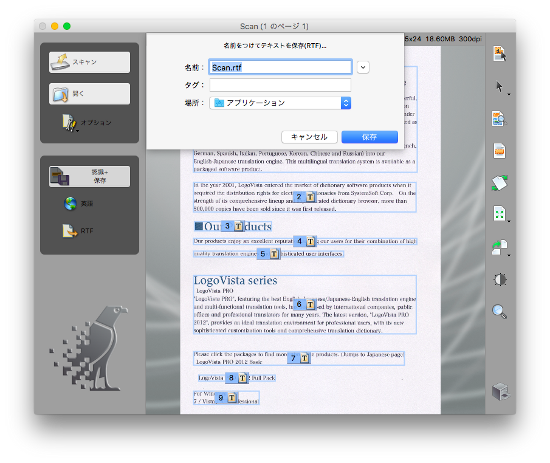This screenshot has width=550, height=463.
Task: Click the page turn icon with green arrow
Action: point(499,247)
